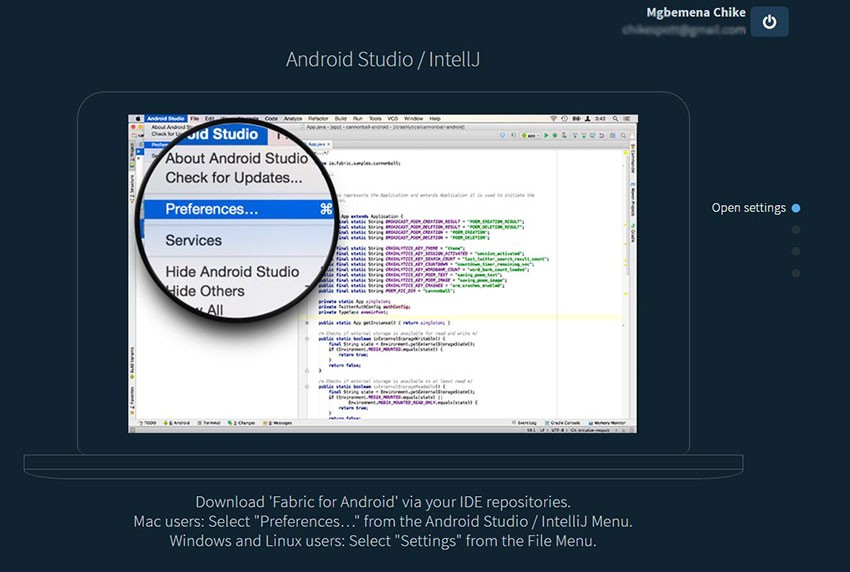Choose Services in the magnified menu
850x572 pixels.
click(x=194, y=240)
